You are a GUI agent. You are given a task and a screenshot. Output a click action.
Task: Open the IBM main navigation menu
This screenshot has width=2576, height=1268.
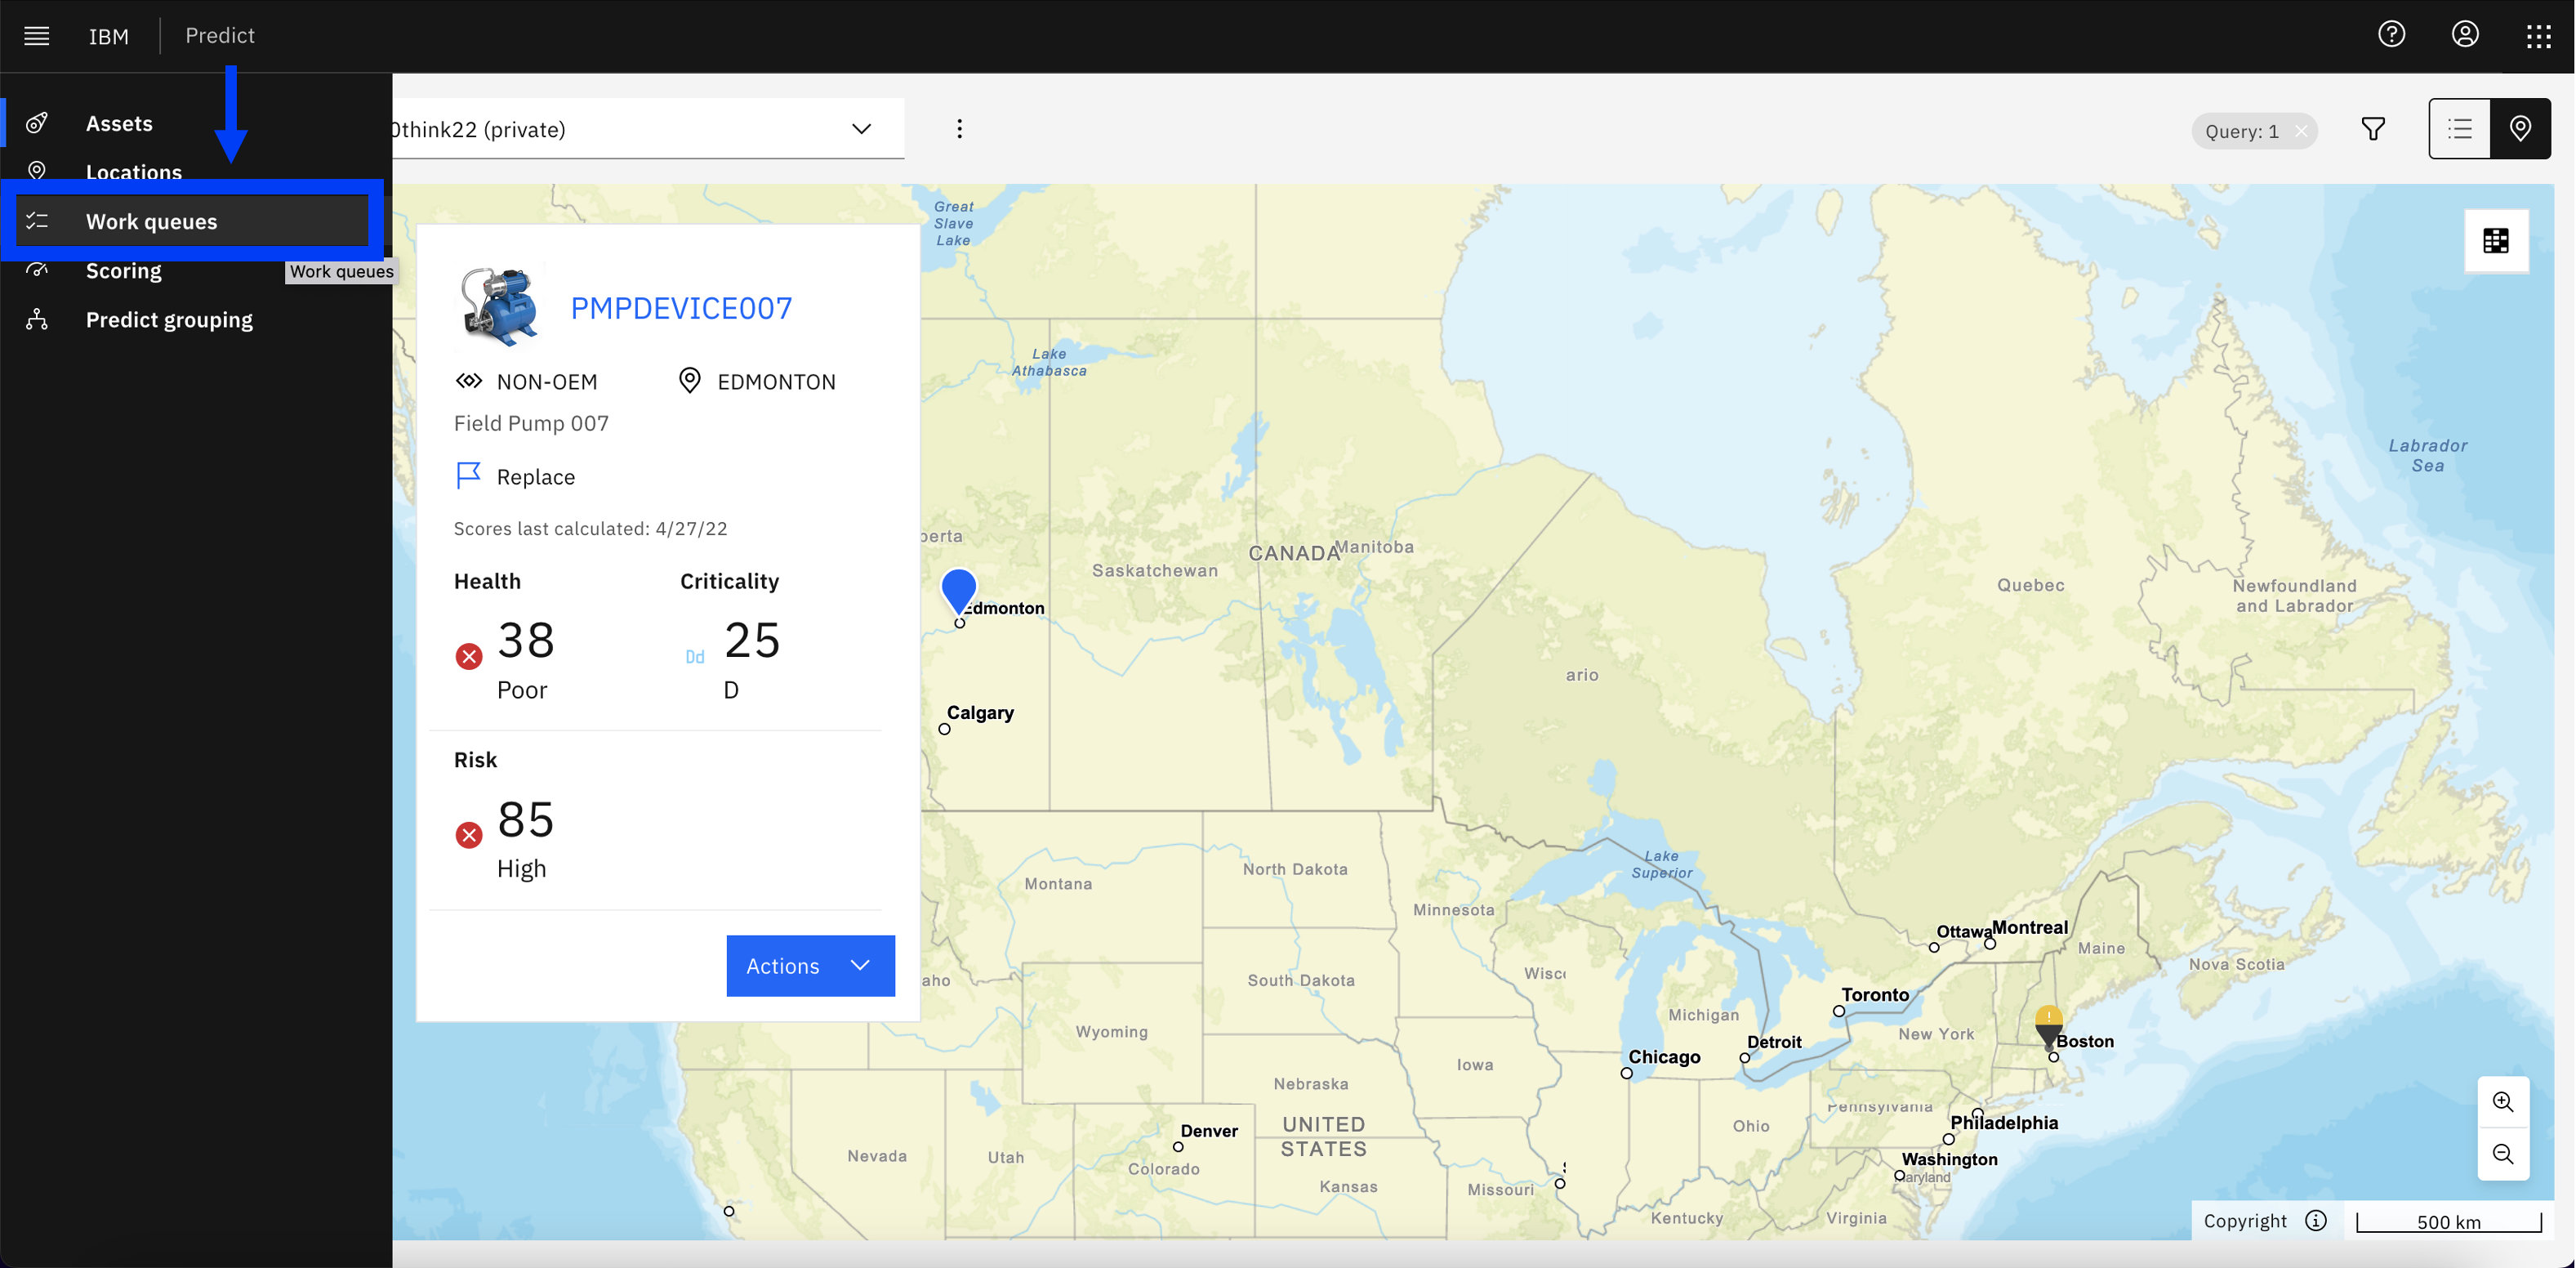click(x=38, y=34)
